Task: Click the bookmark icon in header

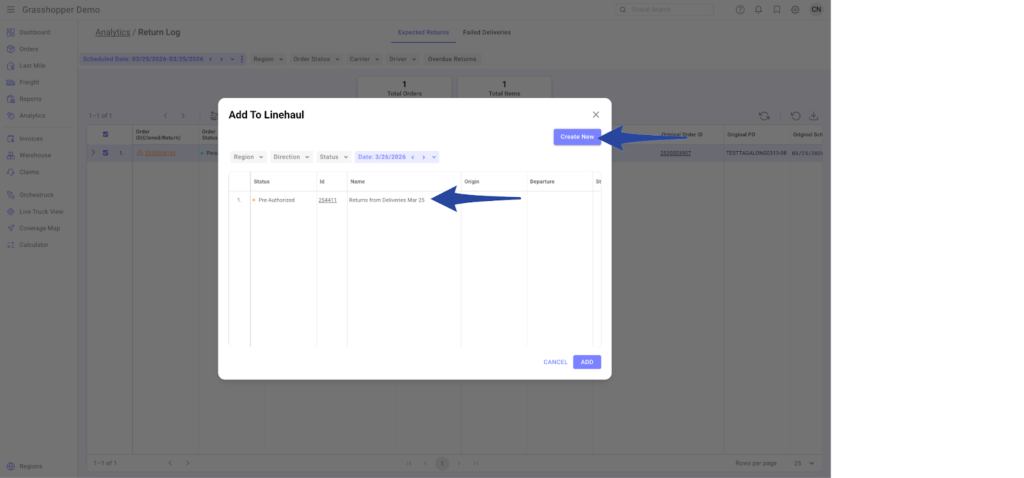Action: point(776,10)
